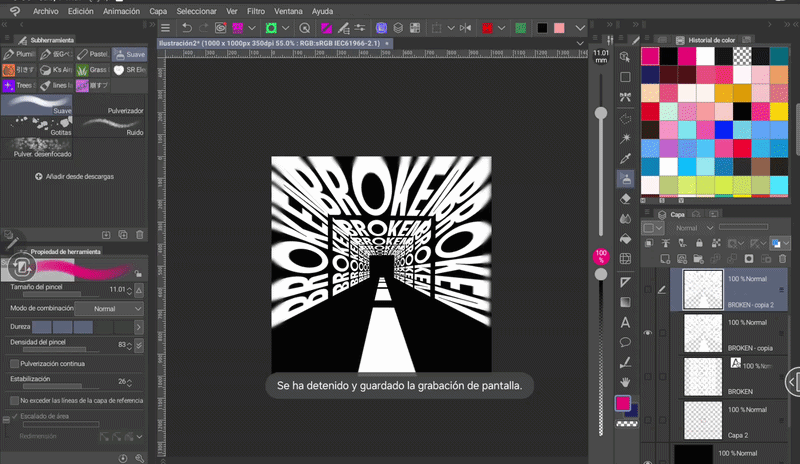Open the layer blend mode Normal dropdown
The image size is (800, 464).
click(x=690, y=228)
